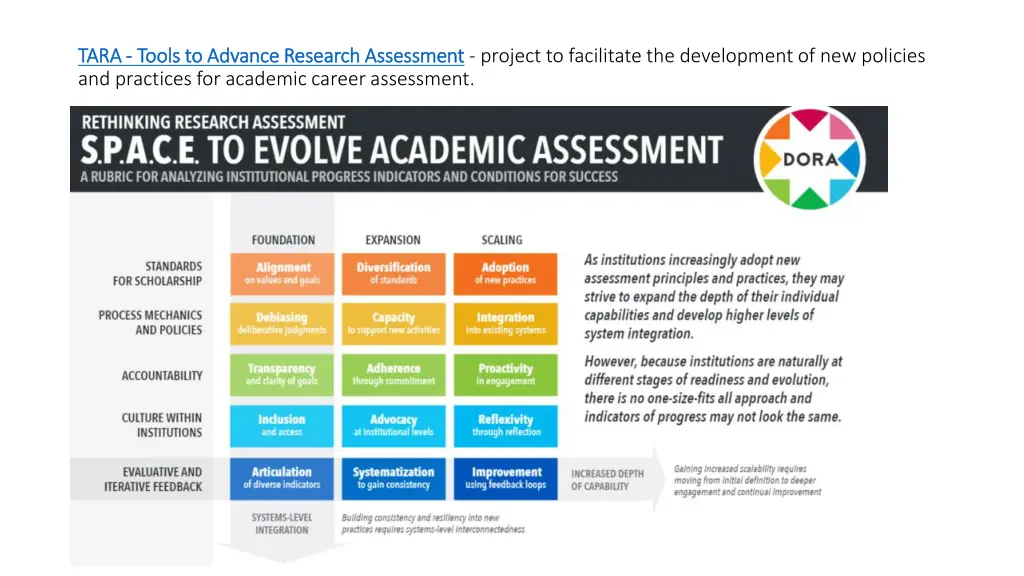Click the RETHINKING RESEARCH ASSESSMENT banner subtitle
This screenshot has height=576, width=1024.
point(213,122)
